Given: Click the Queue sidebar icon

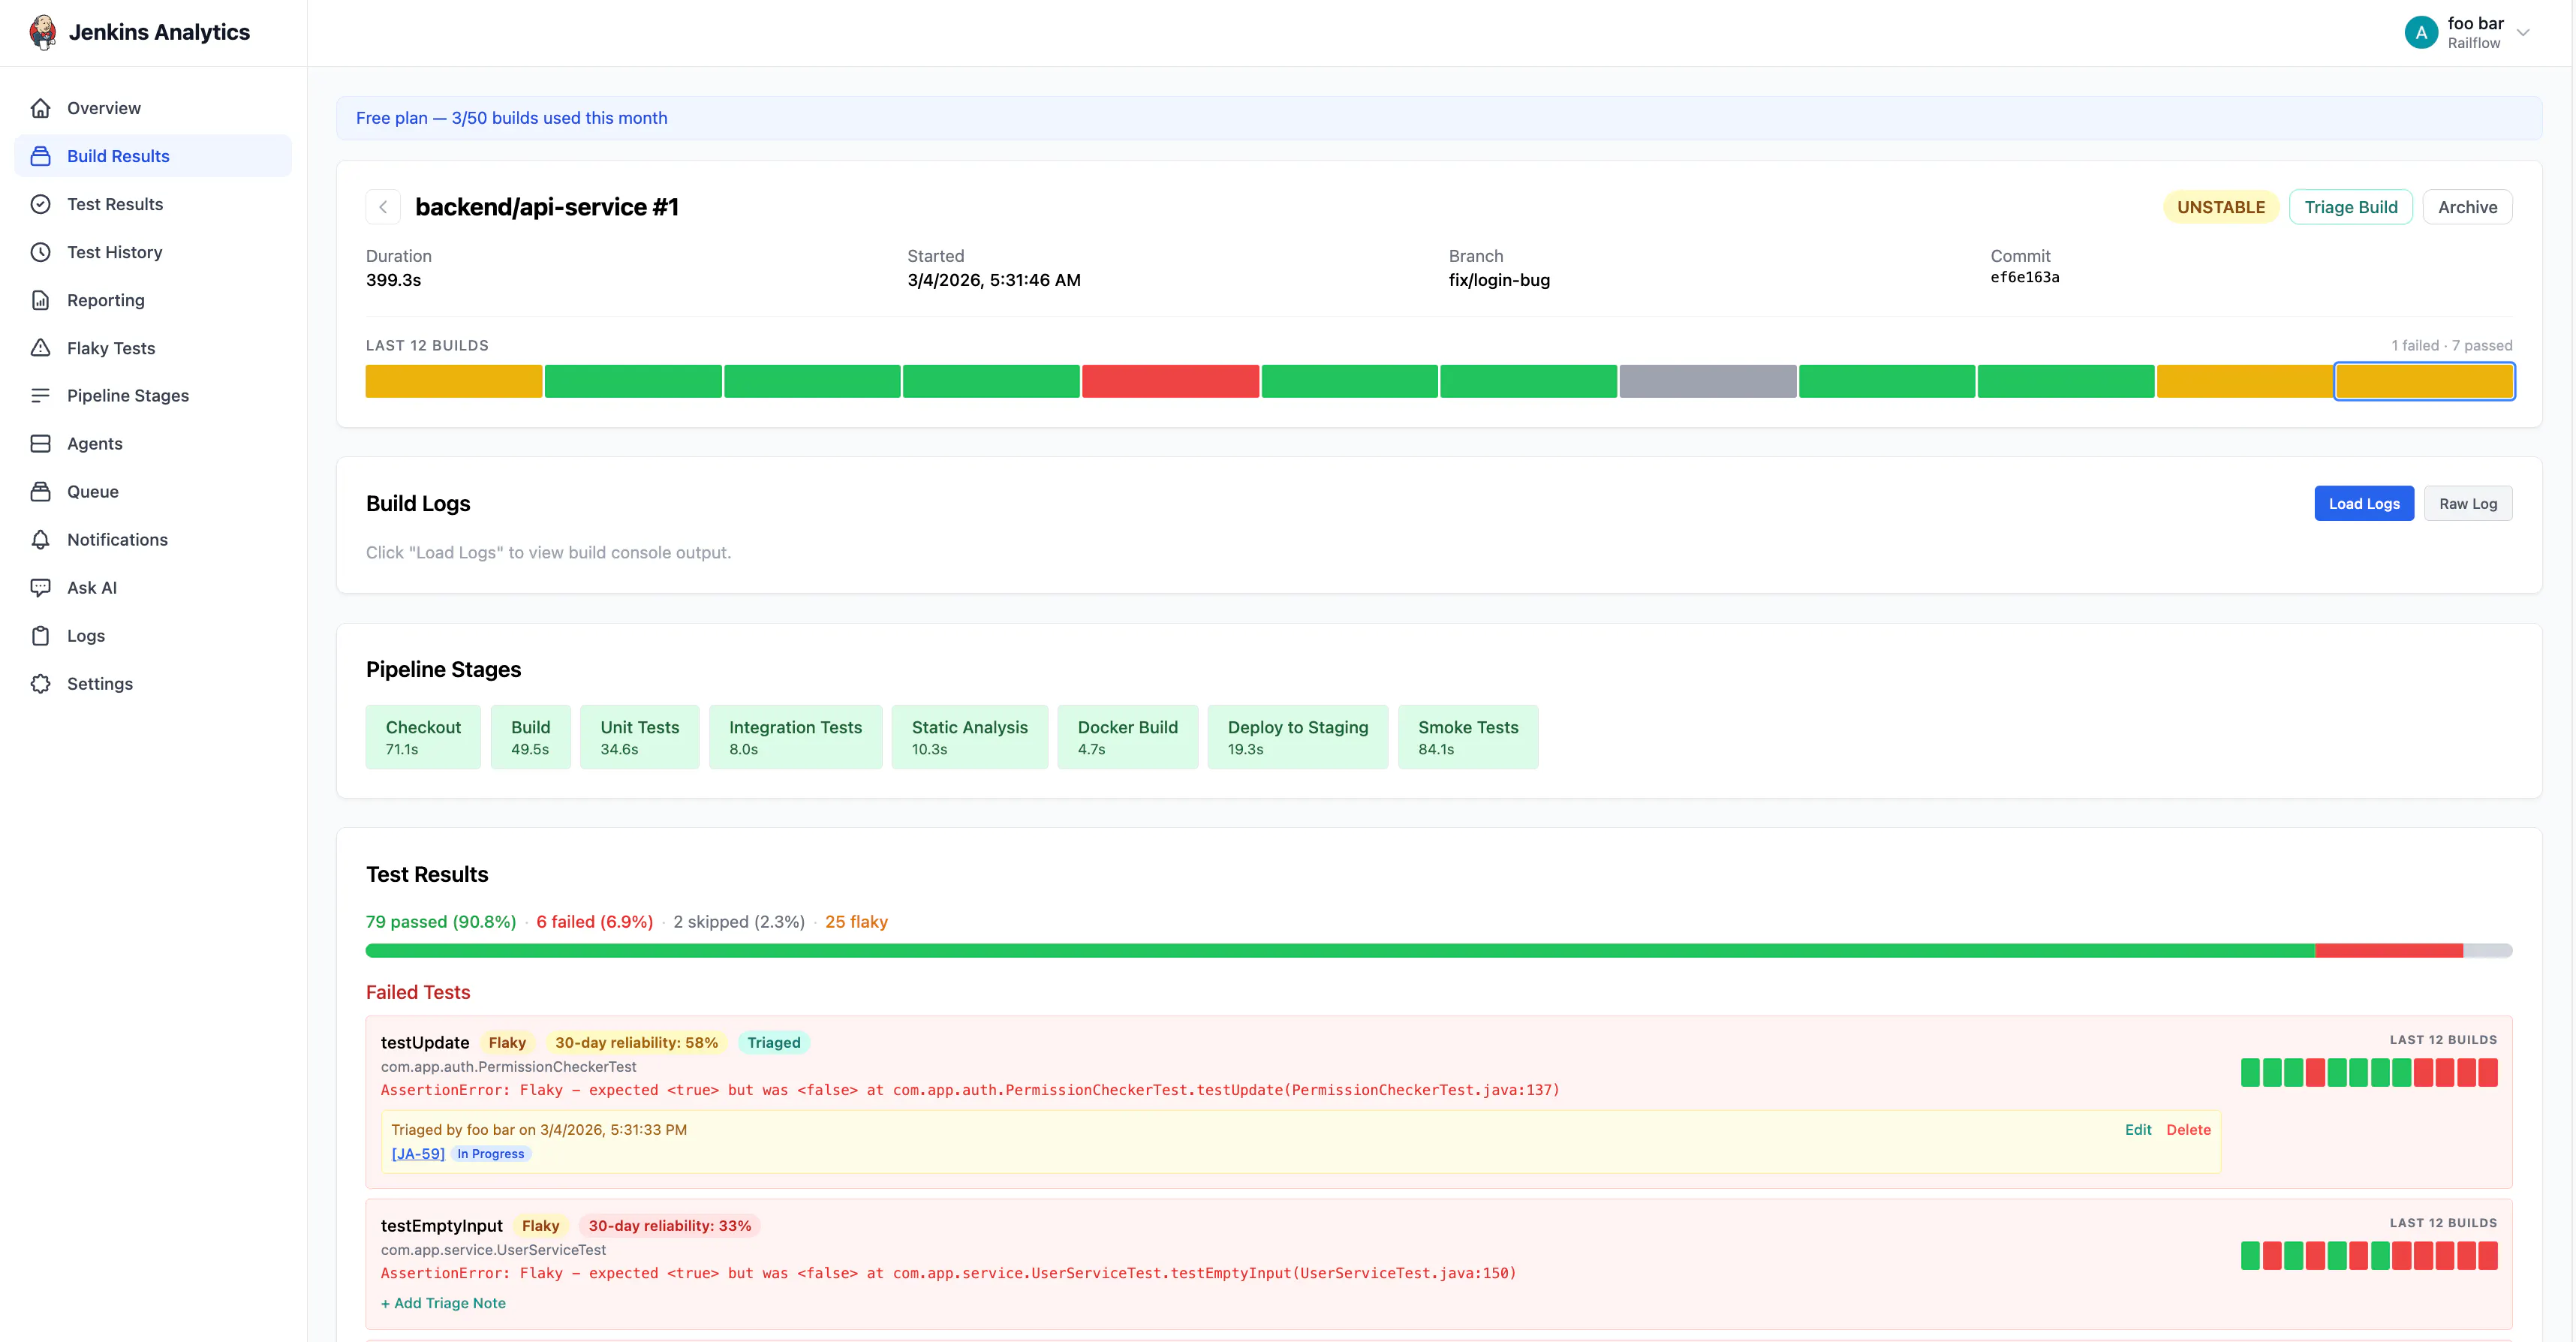Looking at the screenshot, I should tap(40, 491).
